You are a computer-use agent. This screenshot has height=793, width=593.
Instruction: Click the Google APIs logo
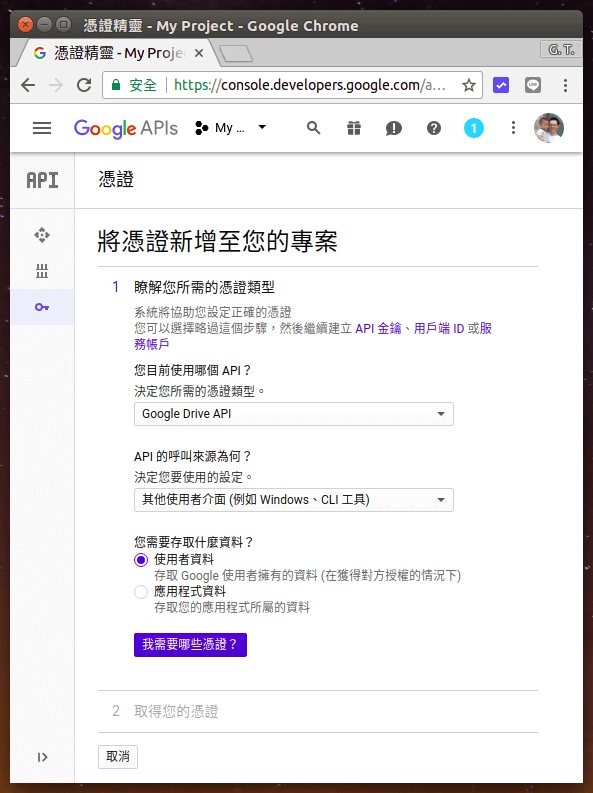(x=125, y=128)
